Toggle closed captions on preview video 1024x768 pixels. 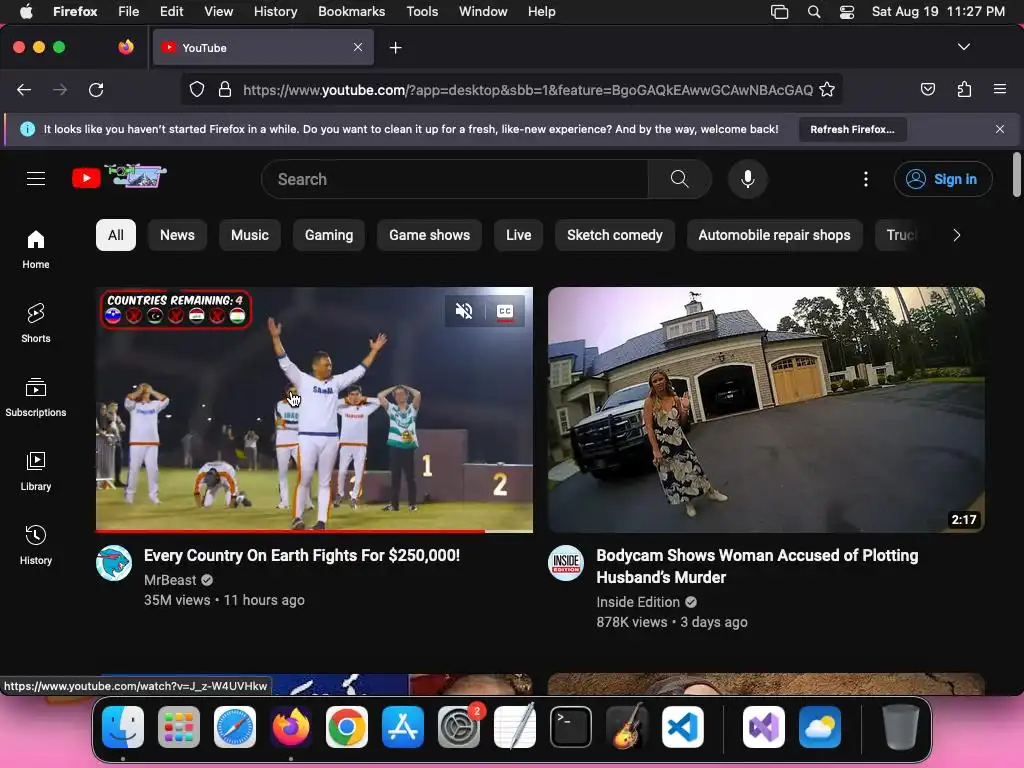[x=505, y=311]
